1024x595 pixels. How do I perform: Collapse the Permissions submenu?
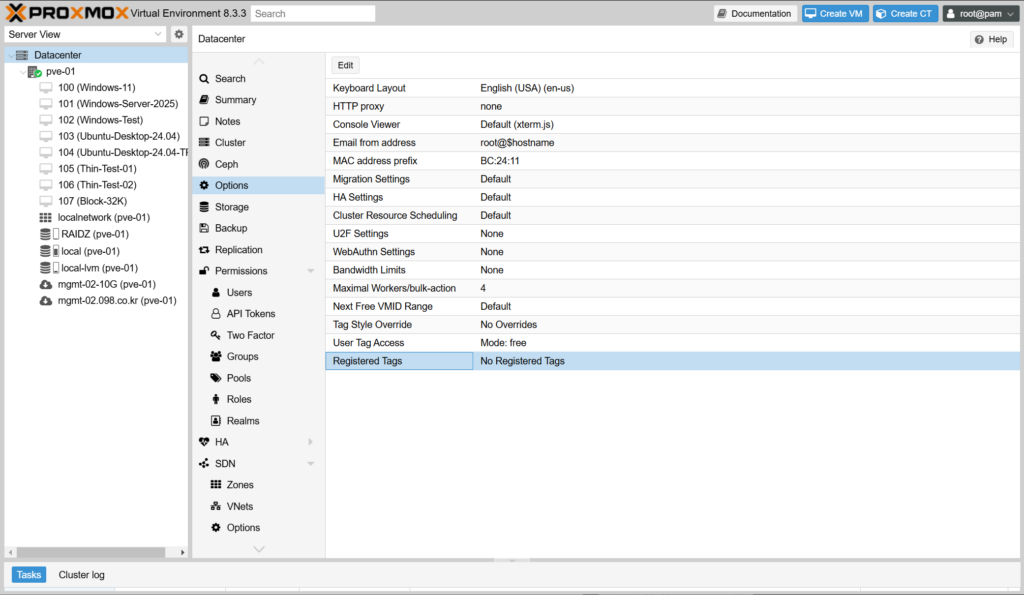pos(311,271)
